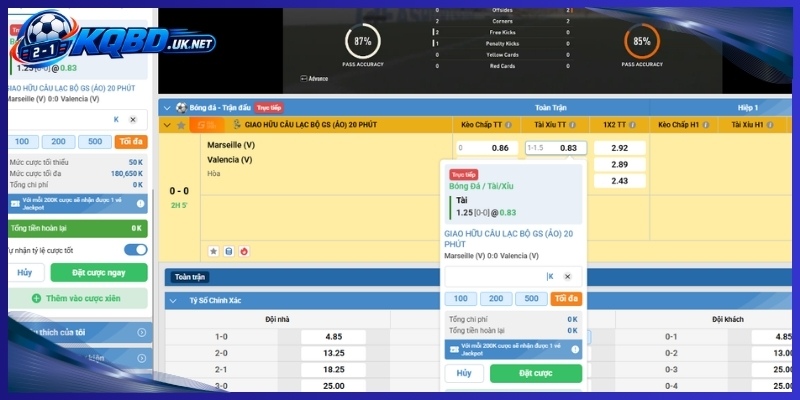This screenshot has width=800, height=400.
Task: Click the Toàn Trận column group header
Action: (x=551, y=108)
